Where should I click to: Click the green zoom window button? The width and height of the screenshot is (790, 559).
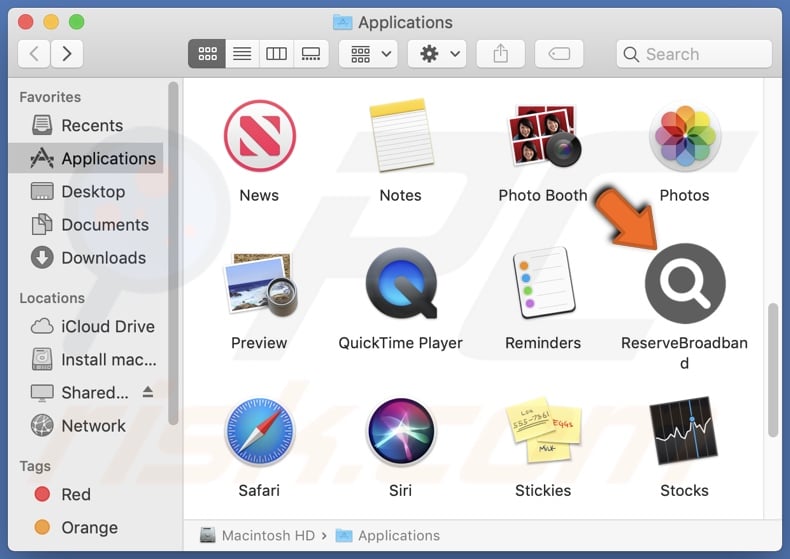(77, 22)
